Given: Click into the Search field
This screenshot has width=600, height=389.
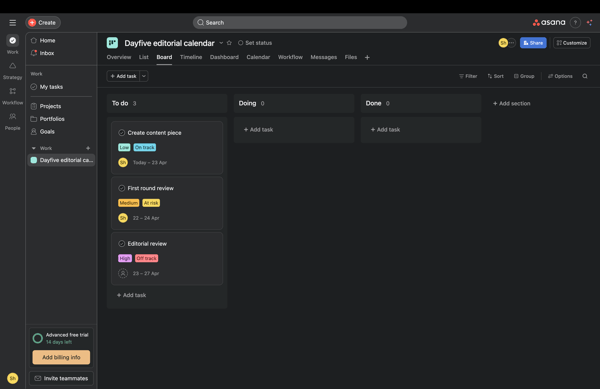Looking at the screenshot, I should 300,23.
